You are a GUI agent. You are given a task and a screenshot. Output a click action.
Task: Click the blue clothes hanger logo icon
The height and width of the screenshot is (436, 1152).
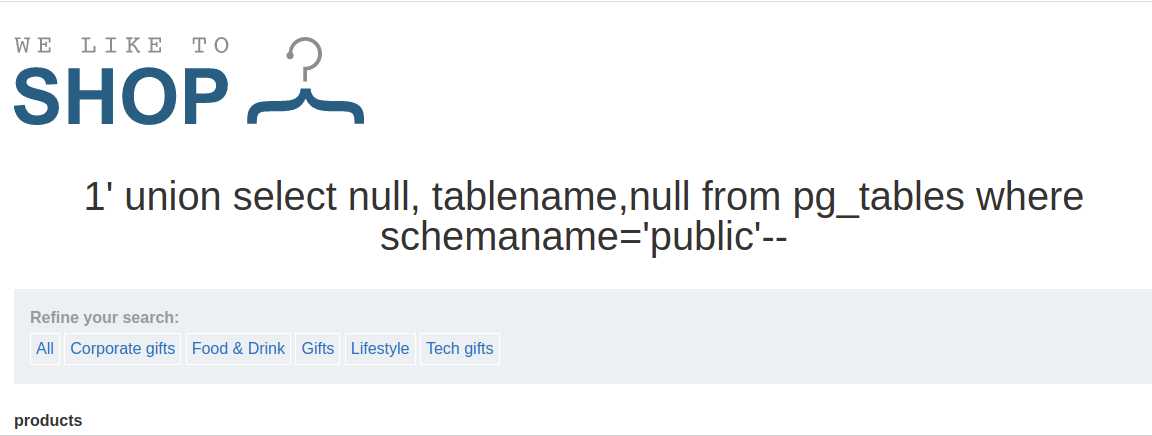coord(306,81)
